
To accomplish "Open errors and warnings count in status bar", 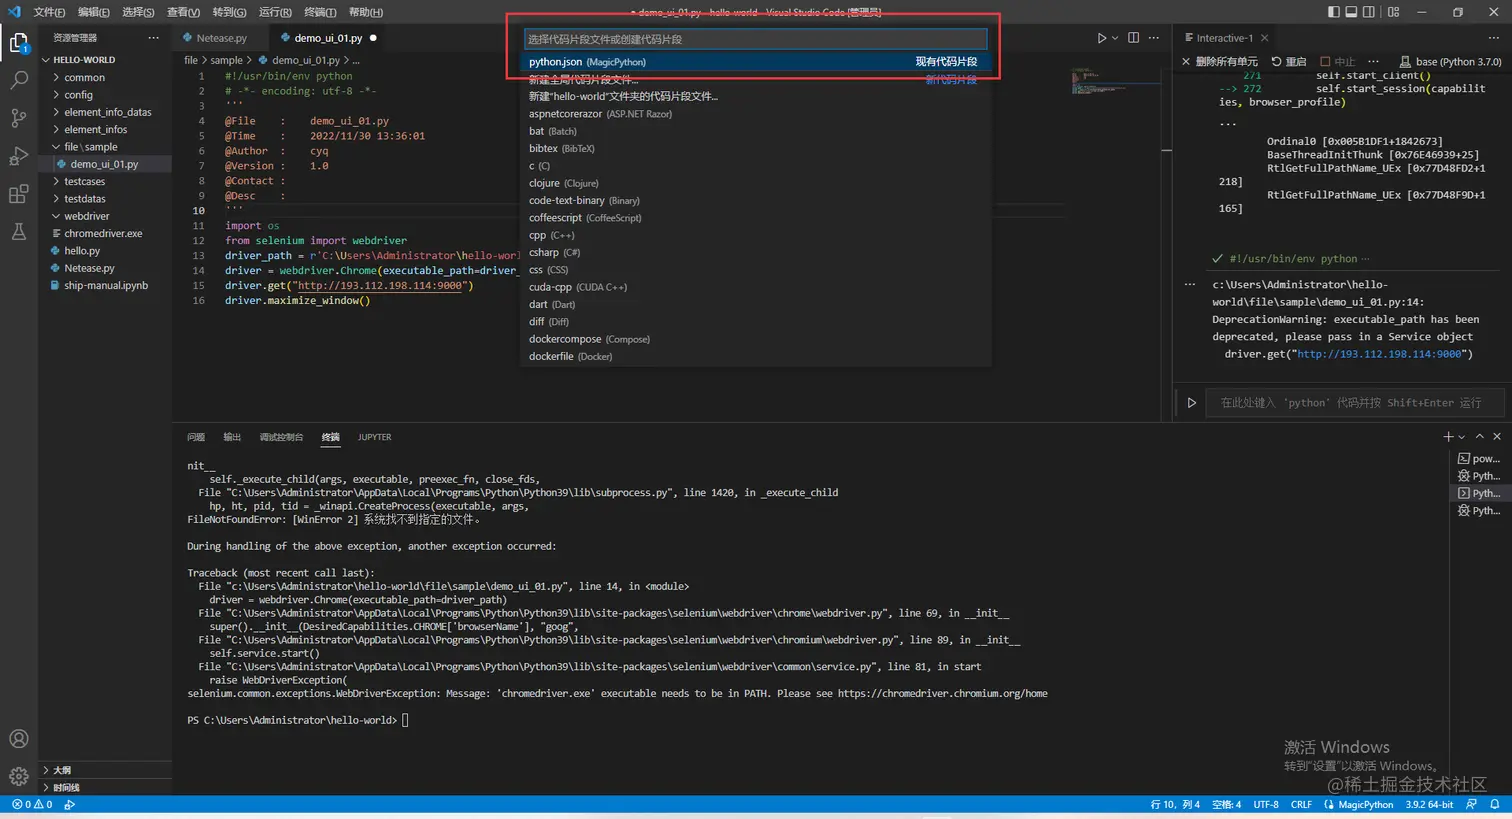I will 32,804.
